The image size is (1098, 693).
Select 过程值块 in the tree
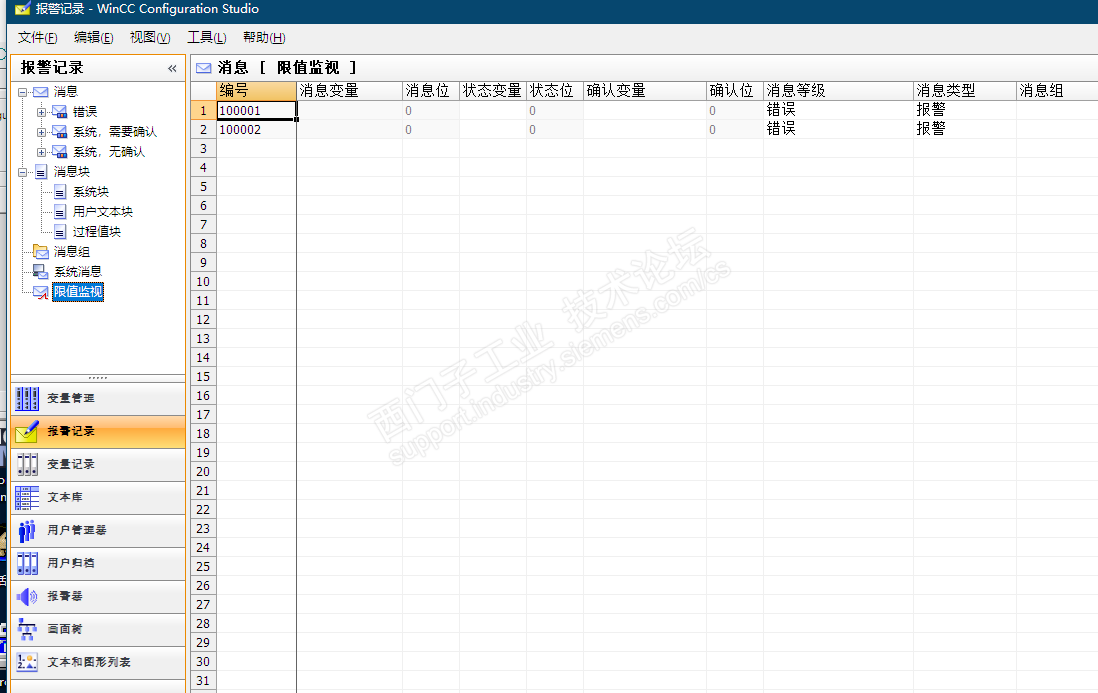(97, 232)
